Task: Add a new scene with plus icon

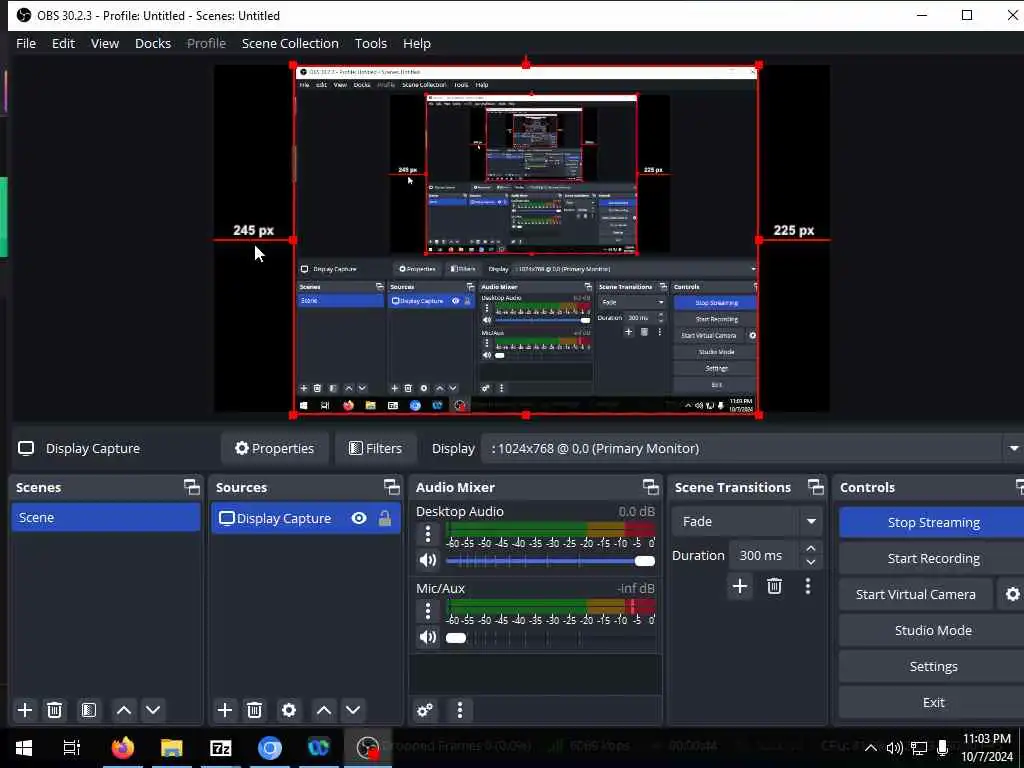Action: coord(25,710)
